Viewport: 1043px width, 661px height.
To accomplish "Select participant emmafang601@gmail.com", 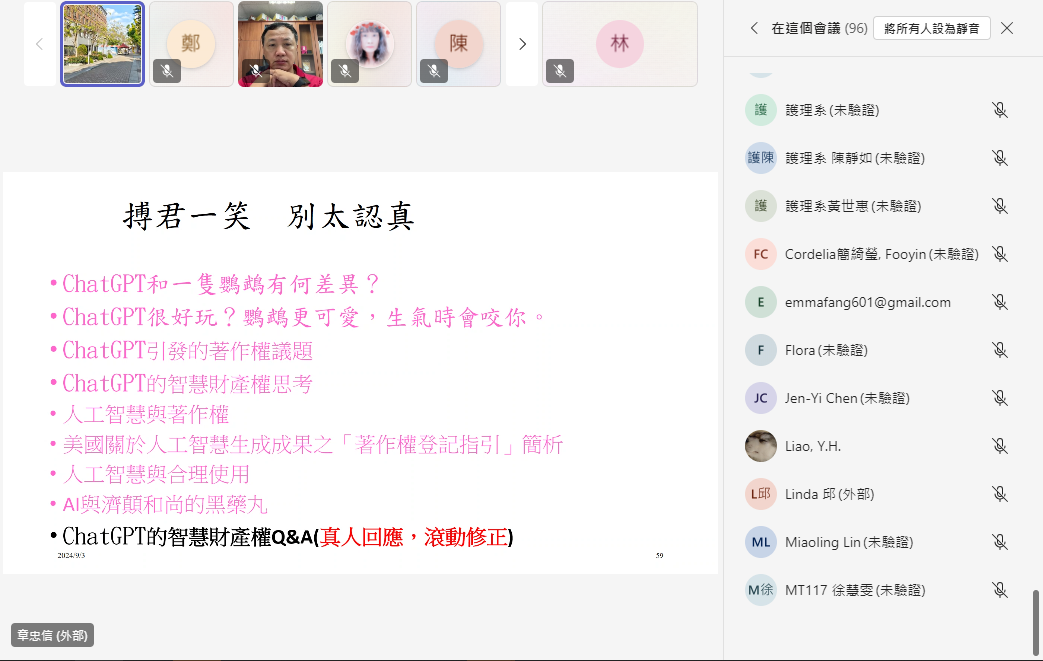I will [x=867, y=303].
